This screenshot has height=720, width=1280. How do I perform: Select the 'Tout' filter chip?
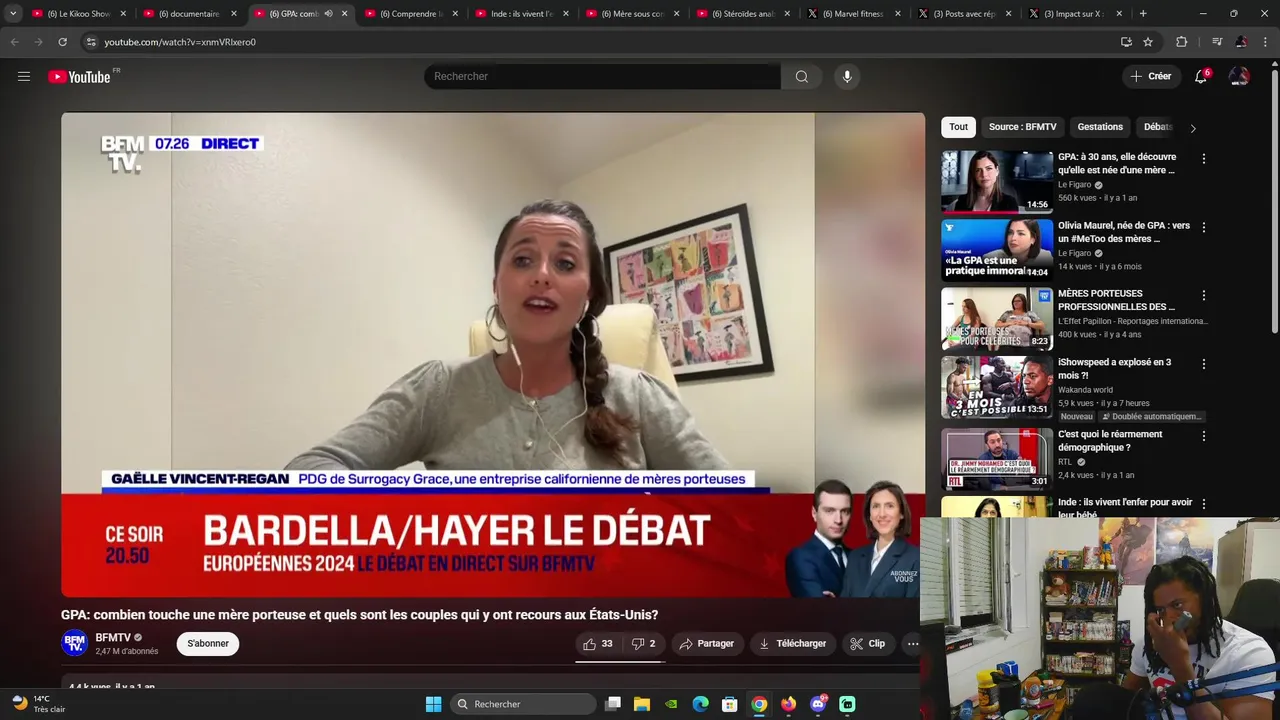[x=958, y=127]
